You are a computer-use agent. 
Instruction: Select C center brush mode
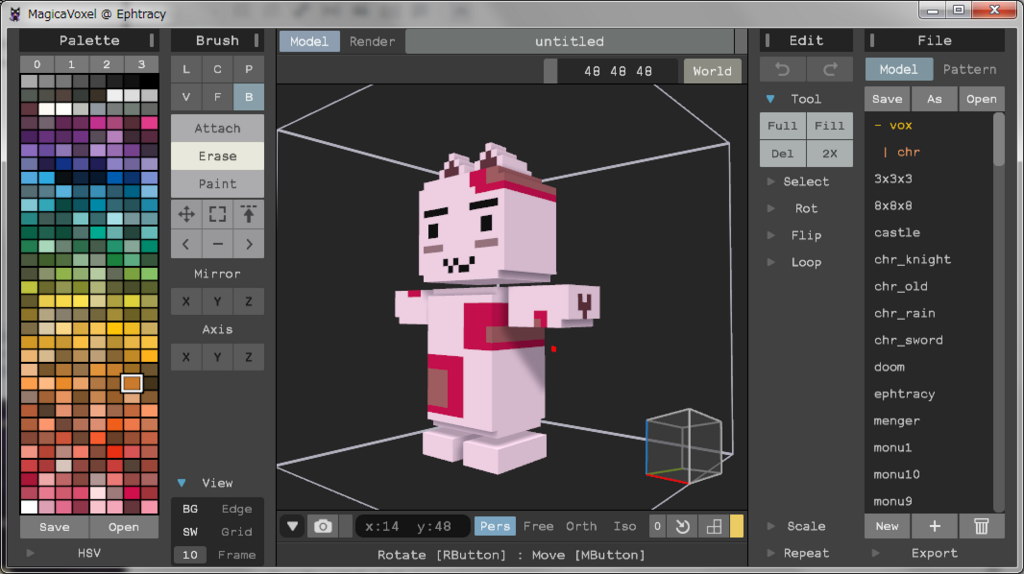(x=217, y=69)
